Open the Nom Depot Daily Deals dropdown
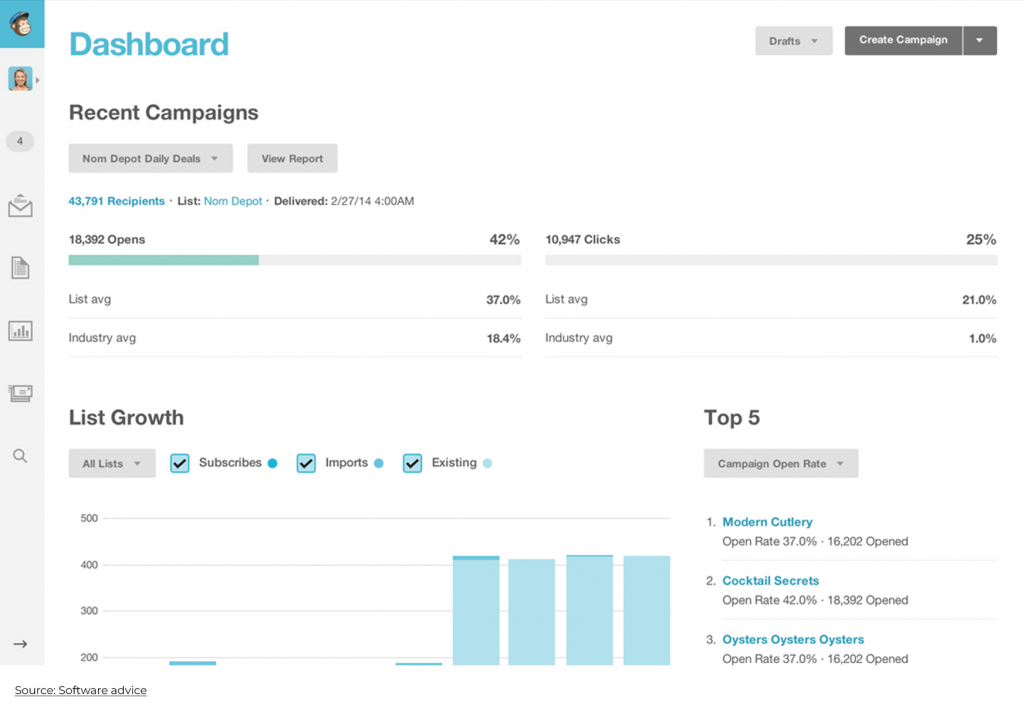The height and width of the screenshot is (707, 1024). coord(150,158)
